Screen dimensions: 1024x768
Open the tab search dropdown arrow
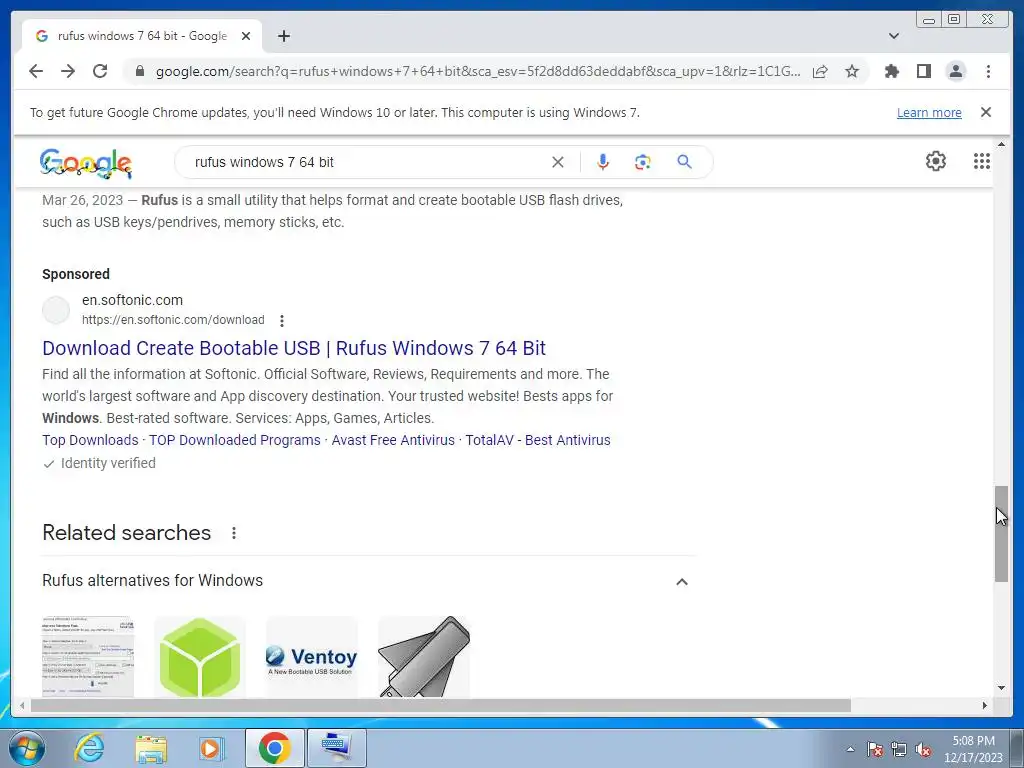pyautogui.click(x=894, y=36)
